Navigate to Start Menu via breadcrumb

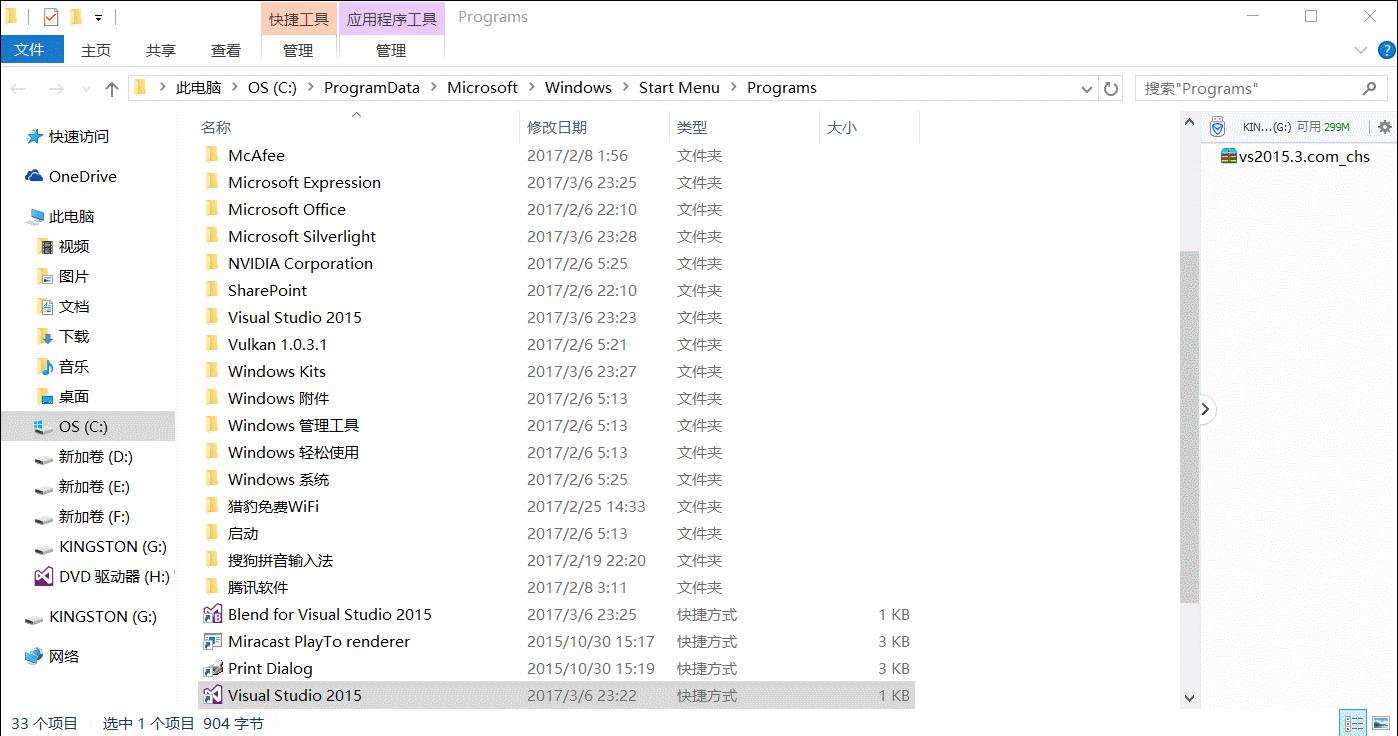[x=679, y=87]
